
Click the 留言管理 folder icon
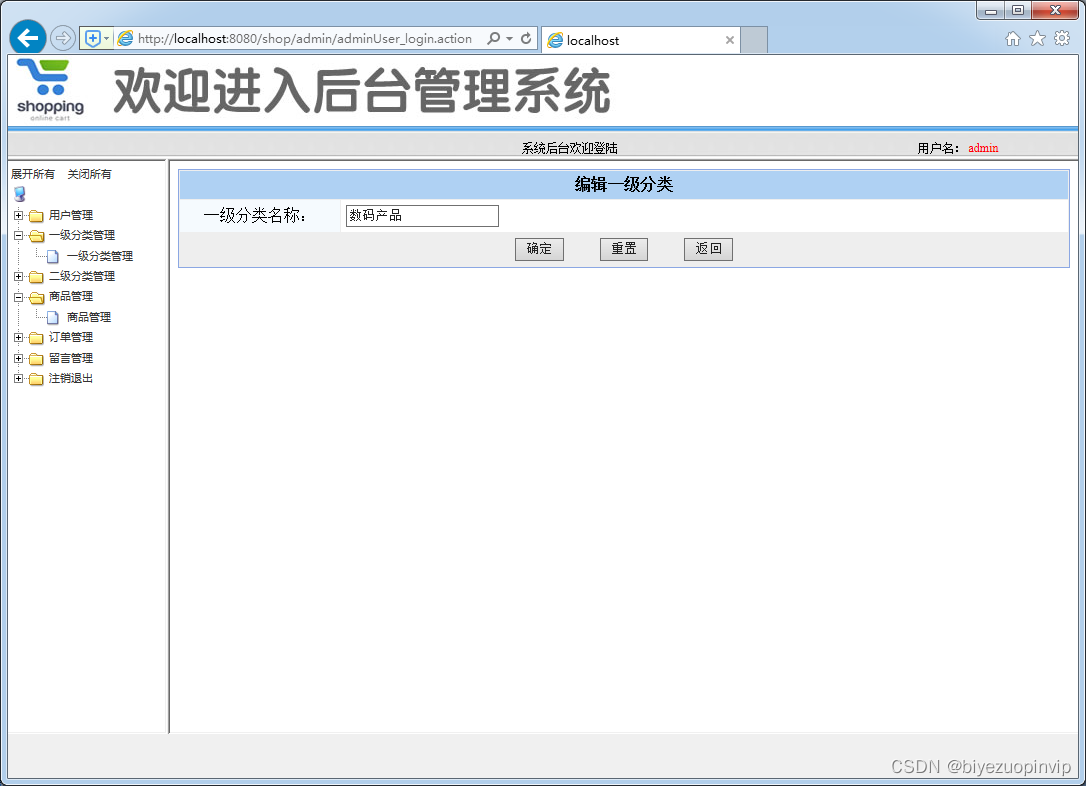36,359
